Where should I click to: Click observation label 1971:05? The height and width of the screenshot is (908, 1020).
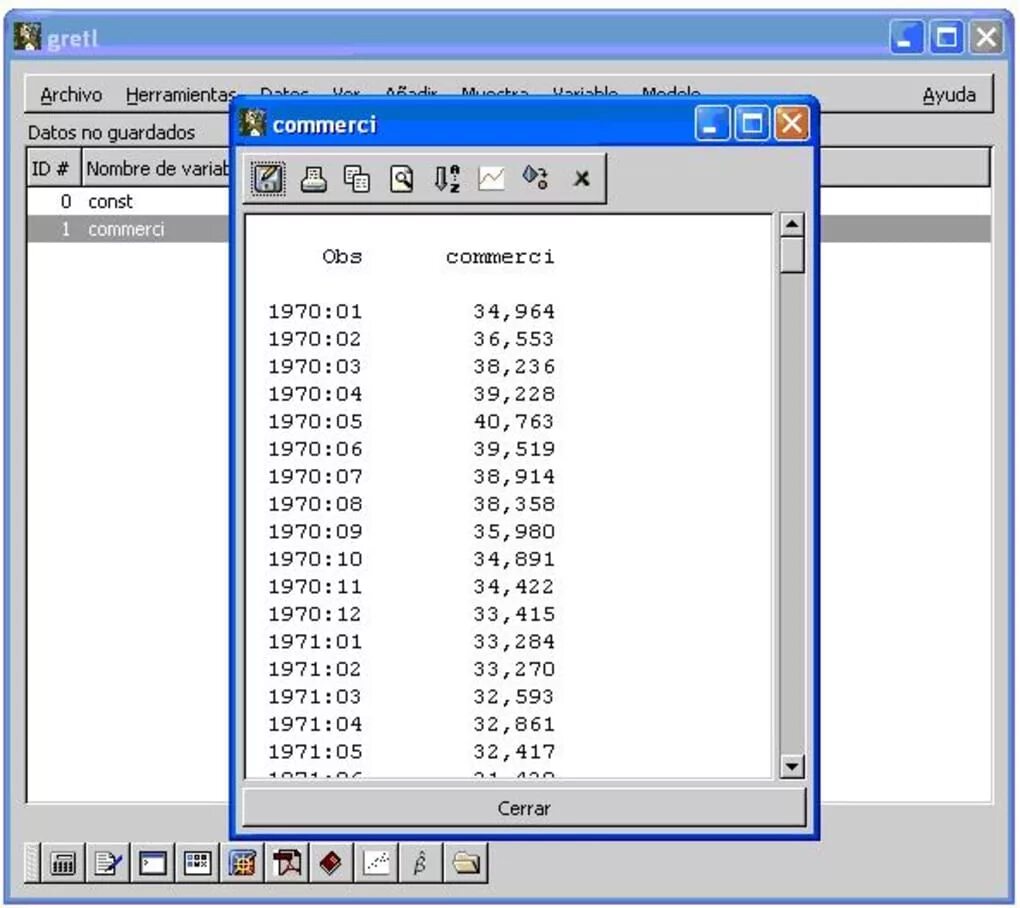[x=315, y=751]
